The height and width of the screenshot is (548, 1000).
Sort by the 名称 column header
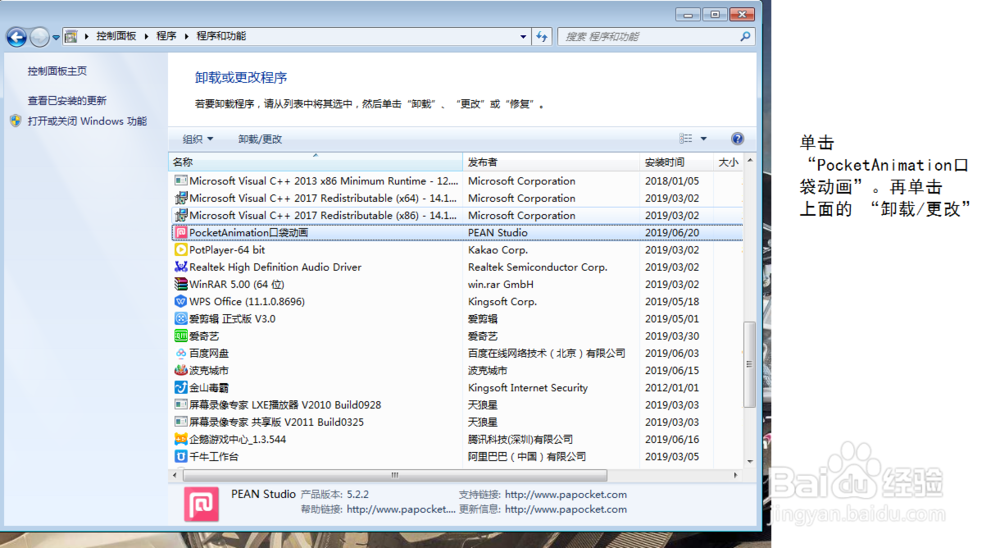316,162
